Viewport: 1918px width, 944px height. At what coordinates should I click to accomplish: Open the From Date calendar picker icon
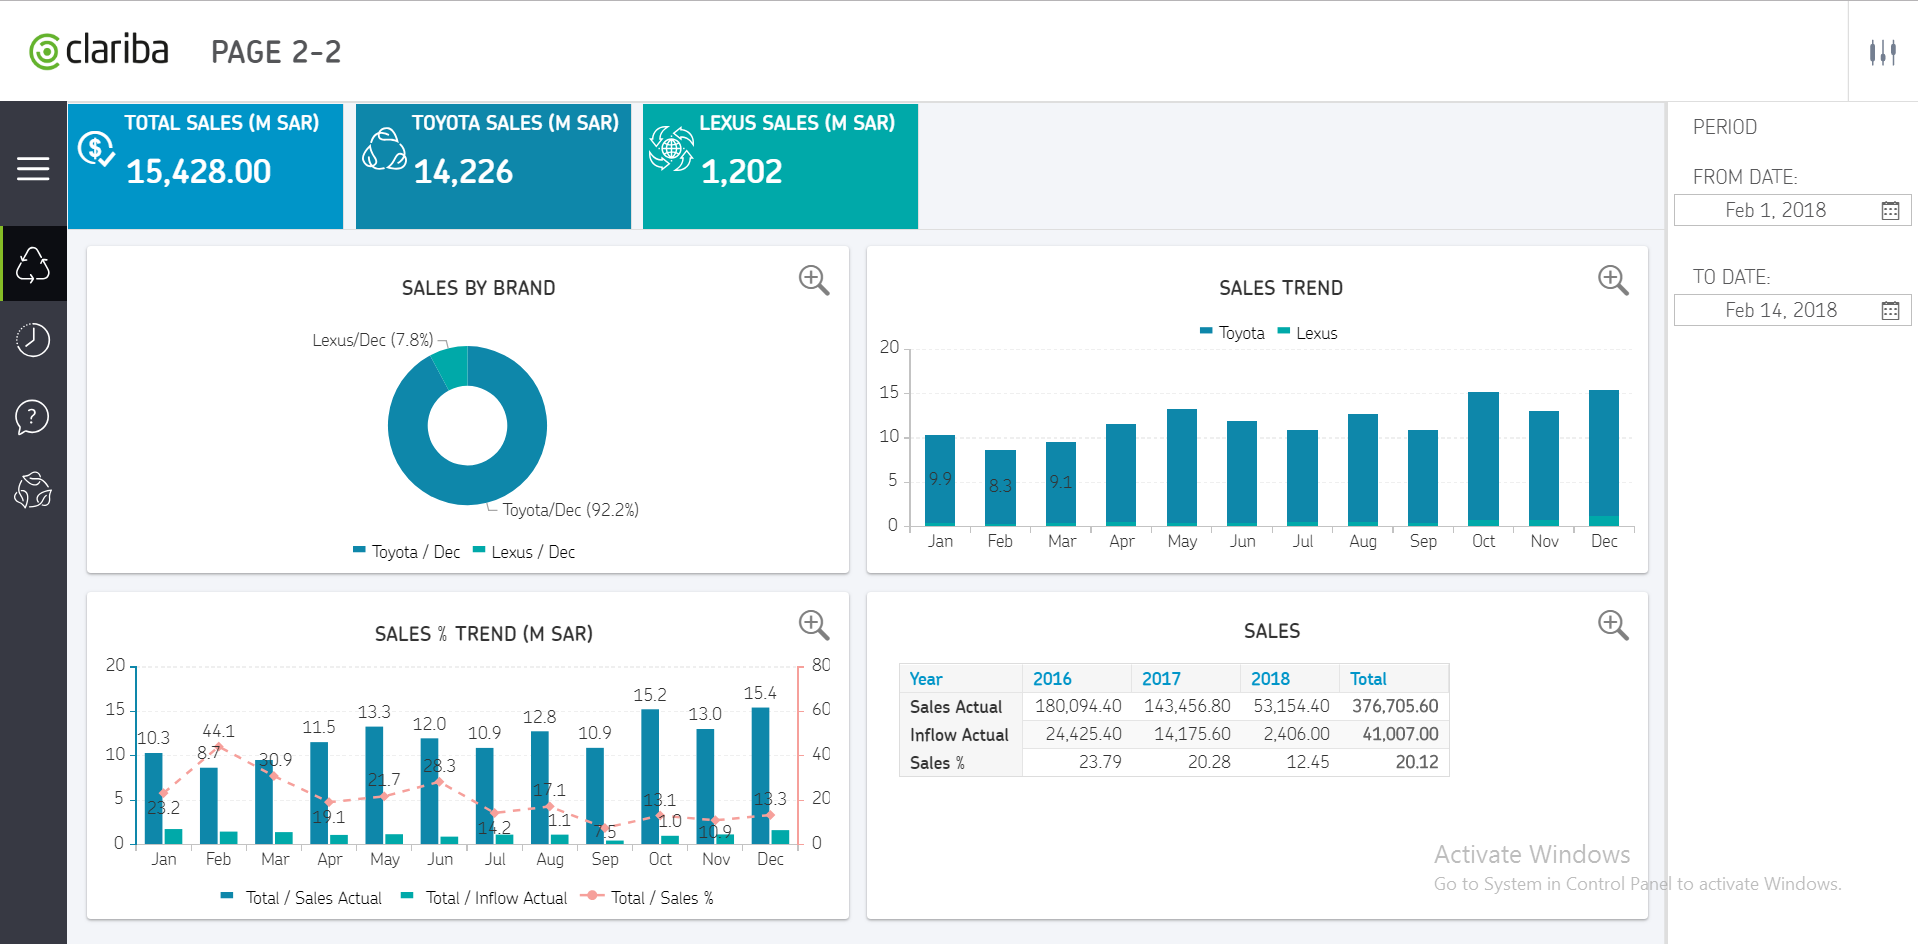(x=1890, y=210)
